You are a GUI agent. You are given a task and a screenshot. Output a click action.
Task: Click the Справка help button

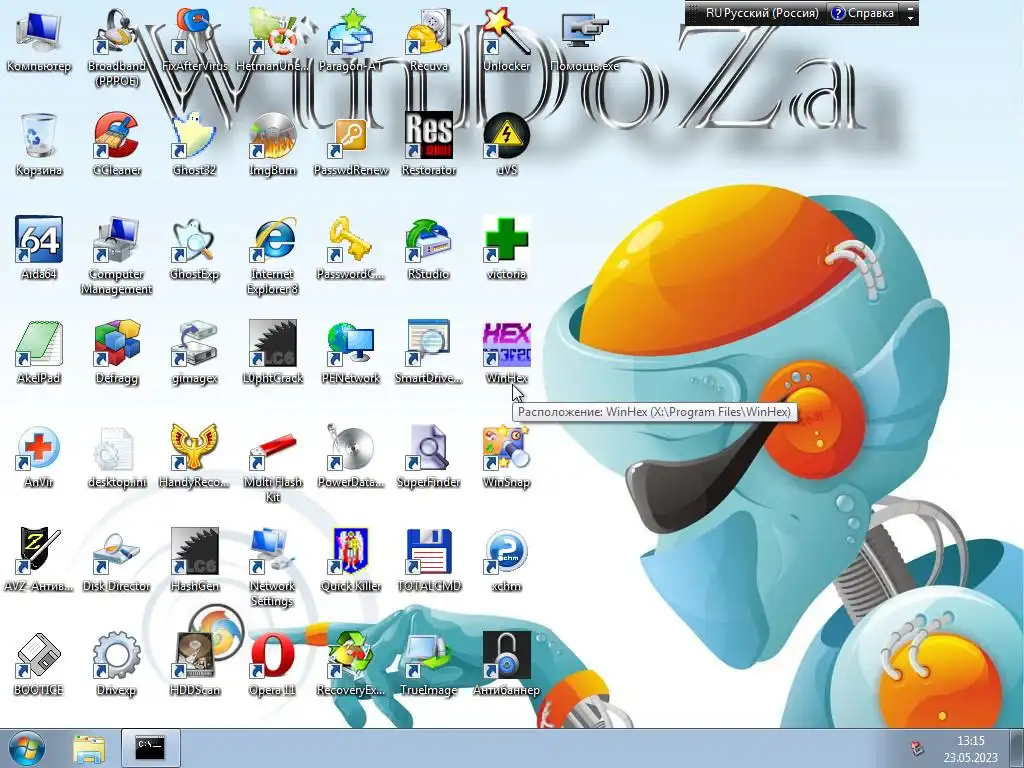[863, 13]
